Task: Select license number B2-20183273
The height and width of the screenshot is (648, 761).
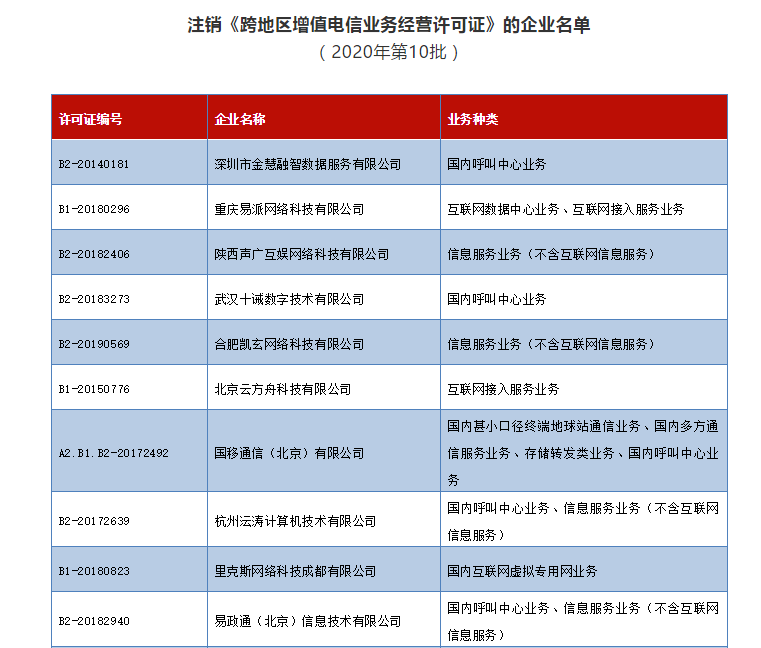Action: [94, 299]
